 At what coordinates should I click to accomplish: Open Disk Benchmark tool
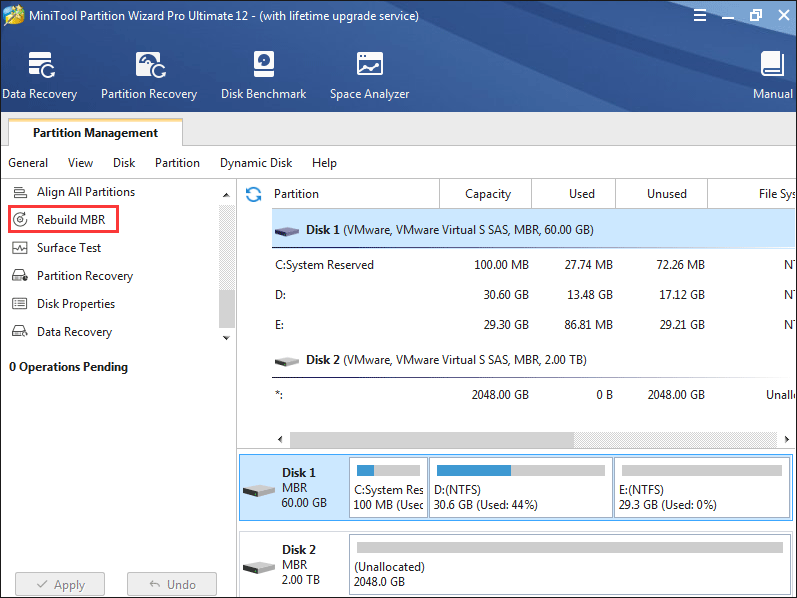263,75
